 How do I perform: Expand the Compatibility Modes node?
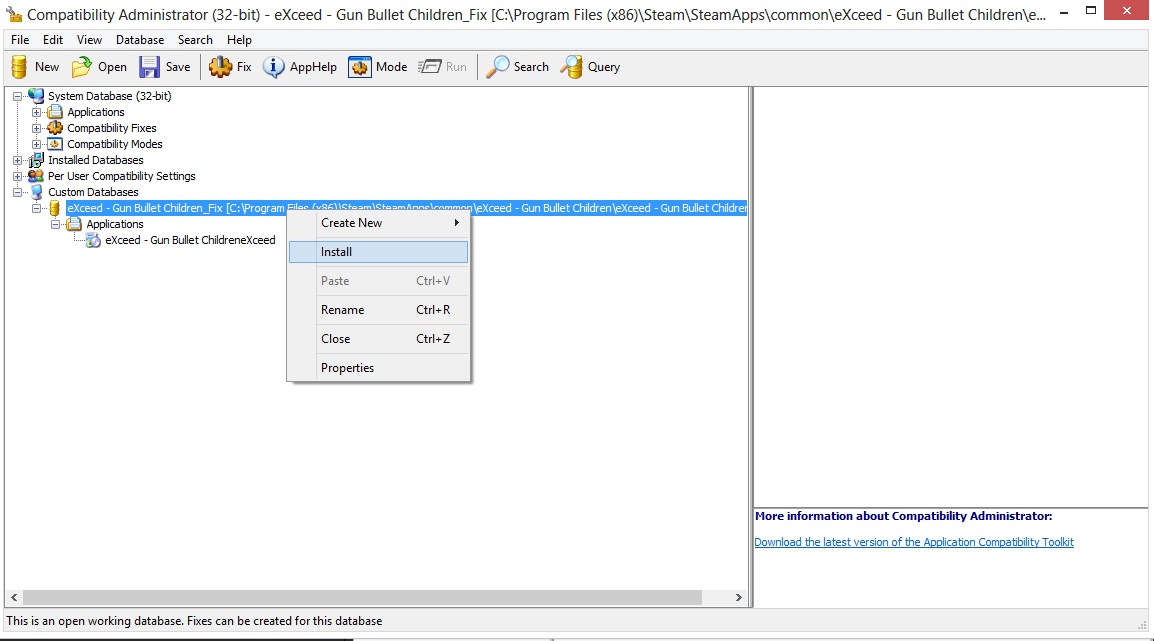pyautogui.click(x=37, y=144)
